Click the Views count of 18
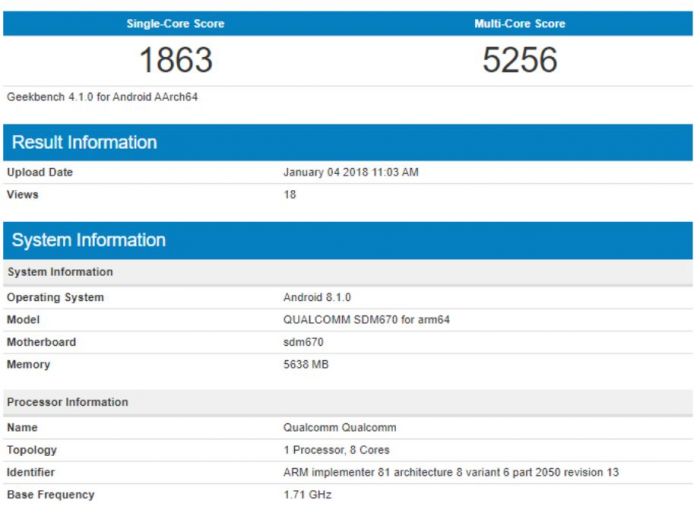This screenshot has height=532, width=700. [x=290, y=194]
